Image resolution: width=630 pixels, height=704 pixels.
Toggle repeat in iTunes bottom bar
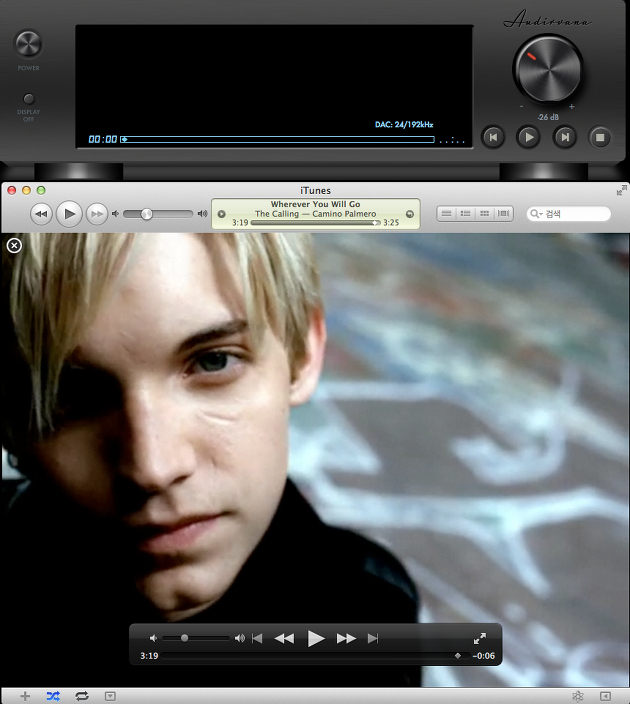(x=82, y=696)
